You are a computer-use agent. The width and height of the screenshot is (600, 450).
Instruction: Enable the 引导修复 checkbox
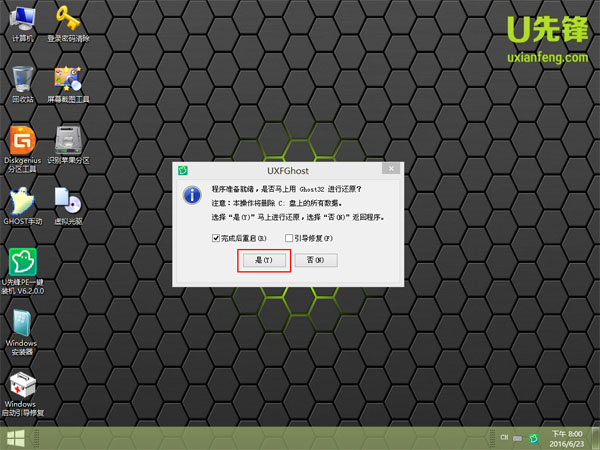tap(289, 238)
